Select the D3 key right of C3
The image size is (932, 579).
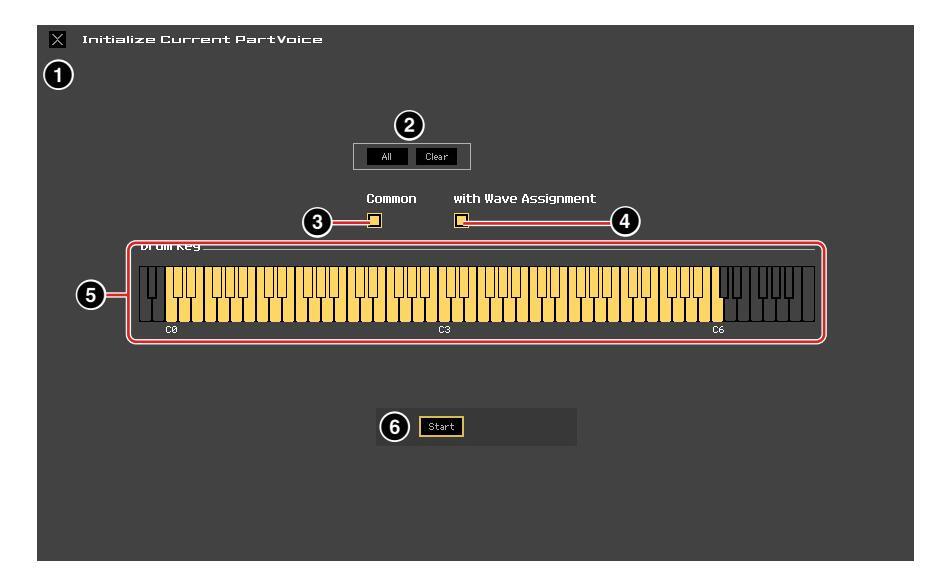tap(457, 310)
